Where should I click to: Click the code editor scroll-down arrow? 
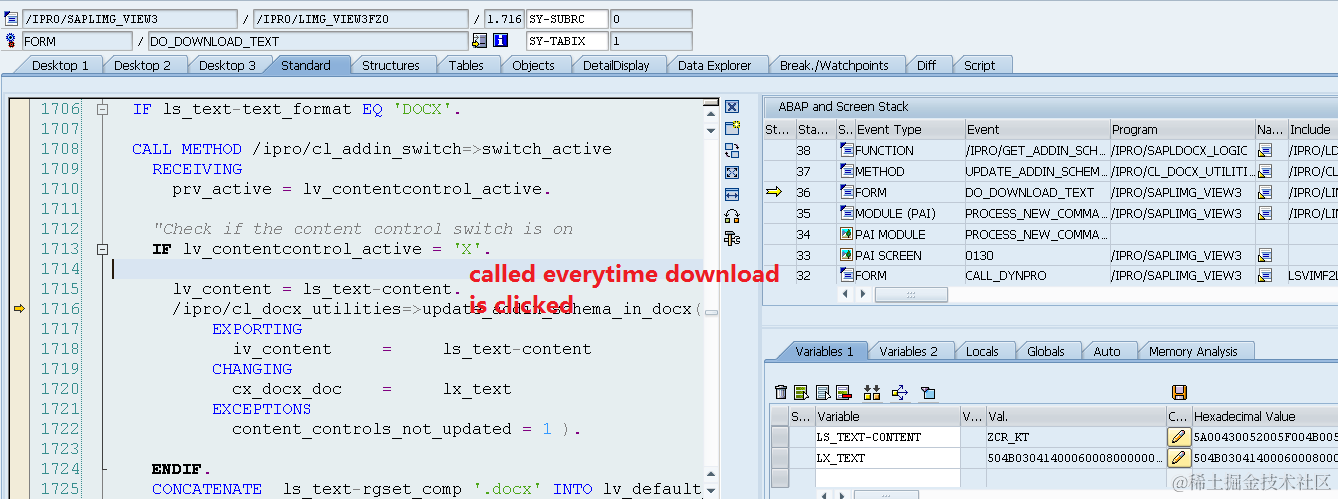pyautogui.click(x=711, y=490)
